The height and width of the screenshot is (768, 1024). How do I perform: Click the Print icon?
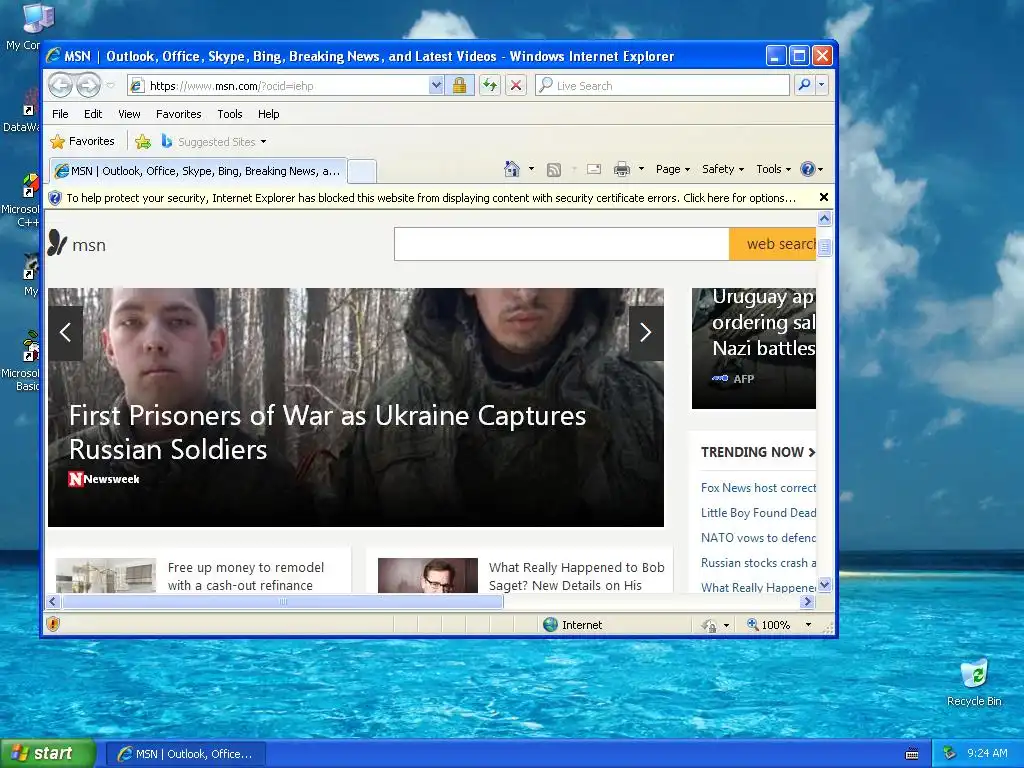622,170
